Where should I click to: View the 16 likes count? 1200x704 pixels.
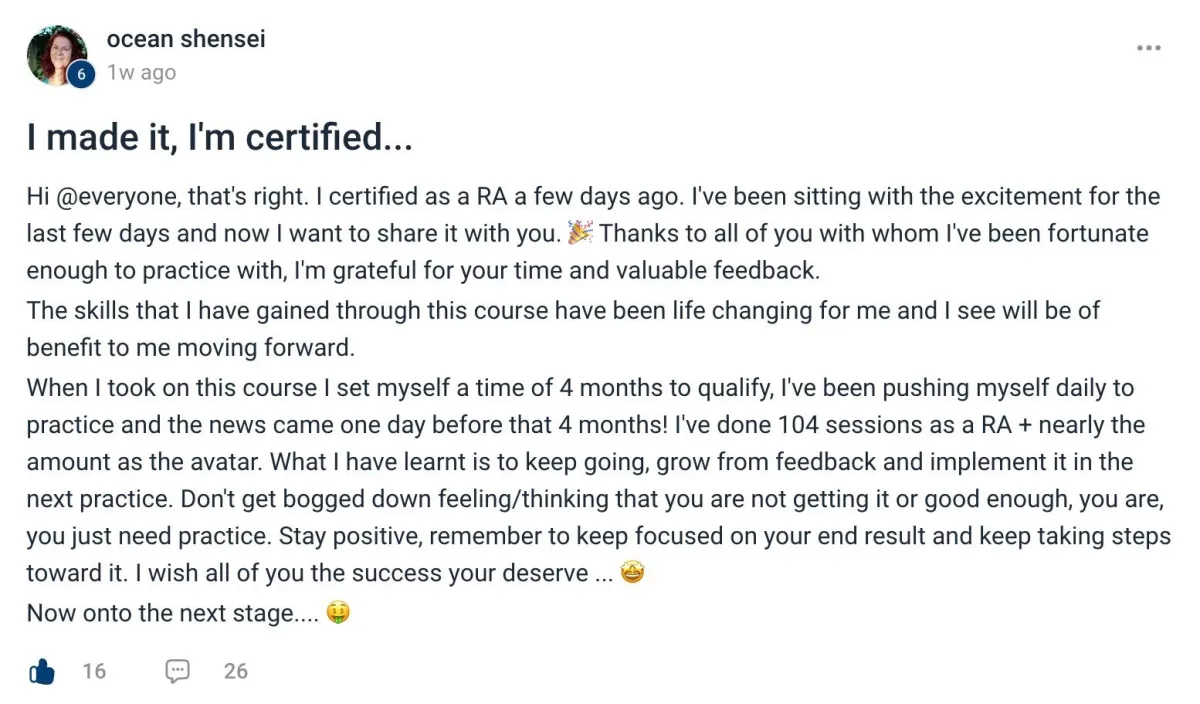(x=94, y=671)
